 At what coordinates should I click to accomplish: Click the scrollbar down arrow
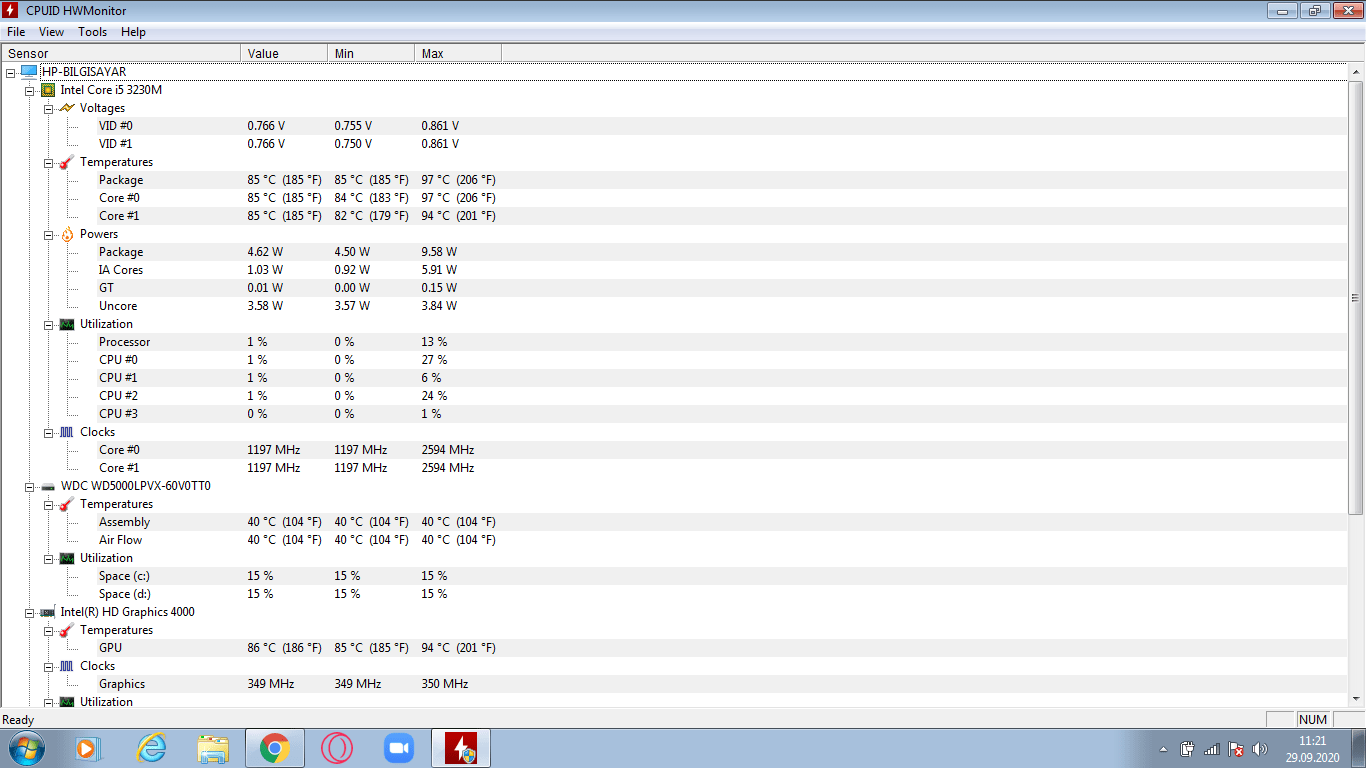(1356, 698)
